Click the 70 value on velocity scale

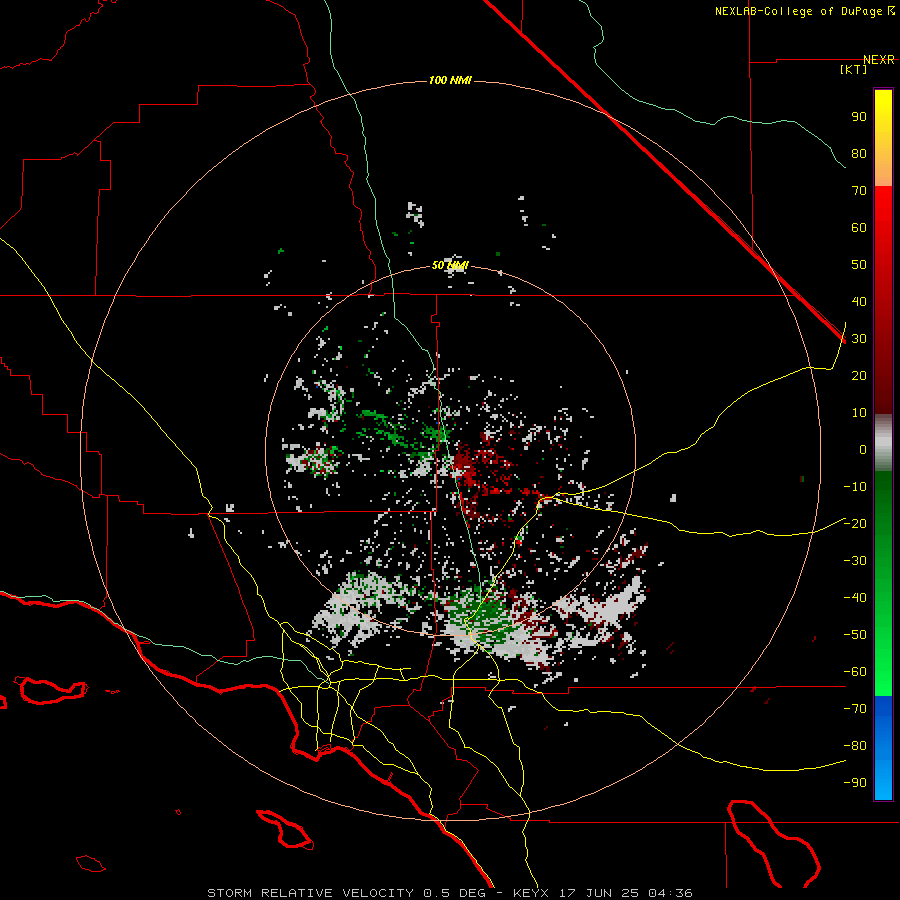click(x=859, y=191)
